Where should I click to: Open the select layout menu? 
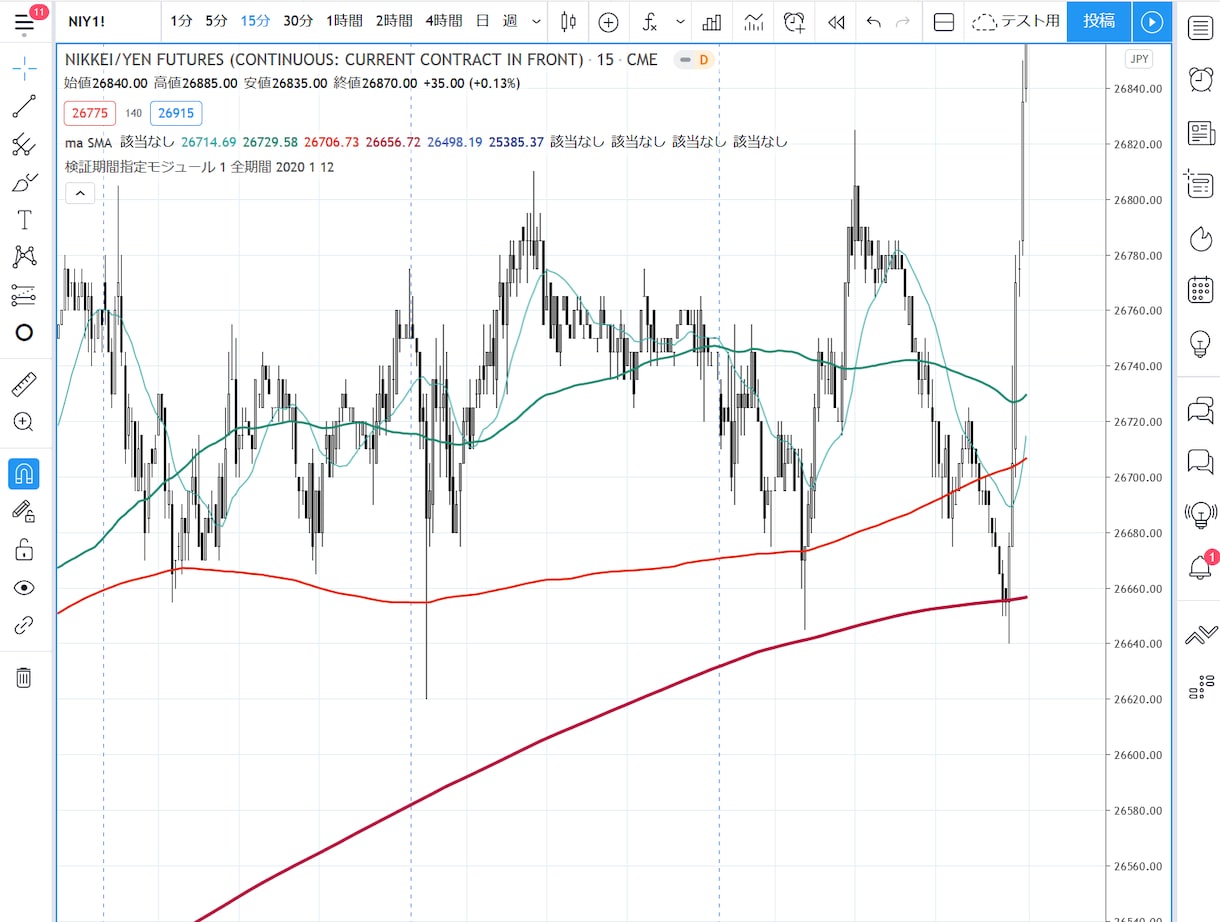[x=943, y=22]
